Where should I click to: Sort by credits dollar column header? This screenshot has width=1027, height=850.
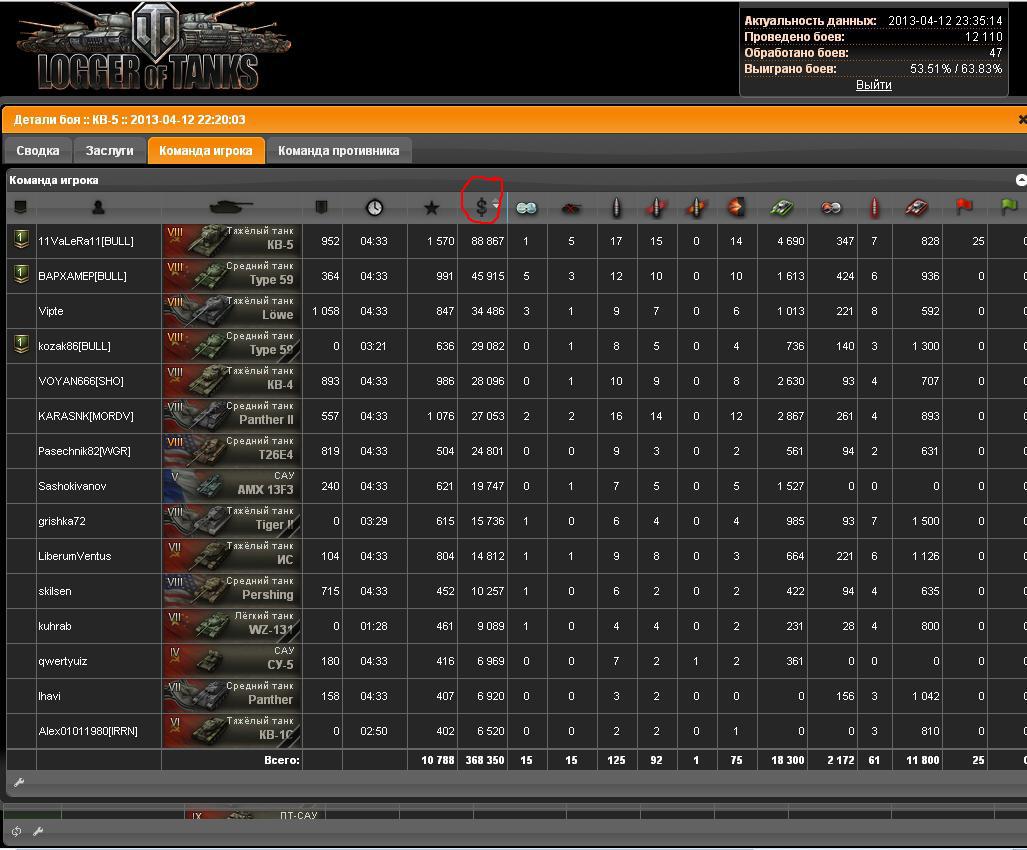pos(481,207)
